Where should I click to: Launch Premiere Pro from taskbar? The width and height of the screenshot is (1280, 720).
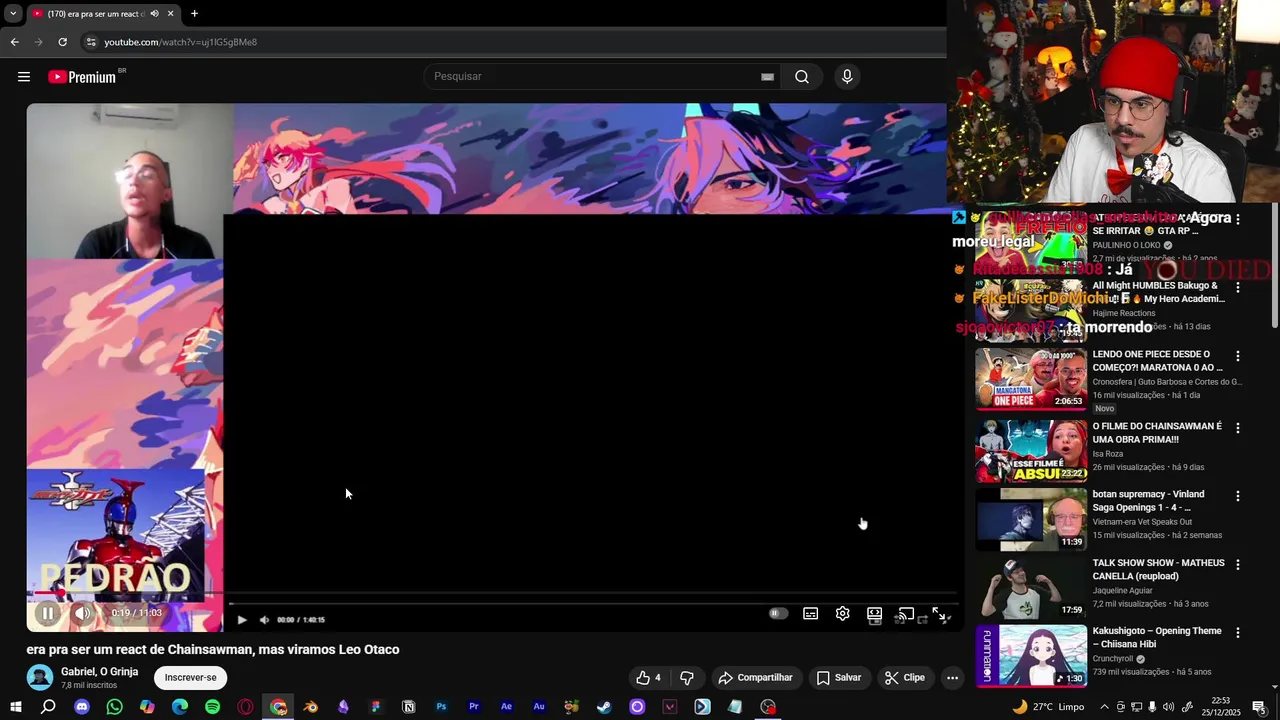tap(474, 707)
